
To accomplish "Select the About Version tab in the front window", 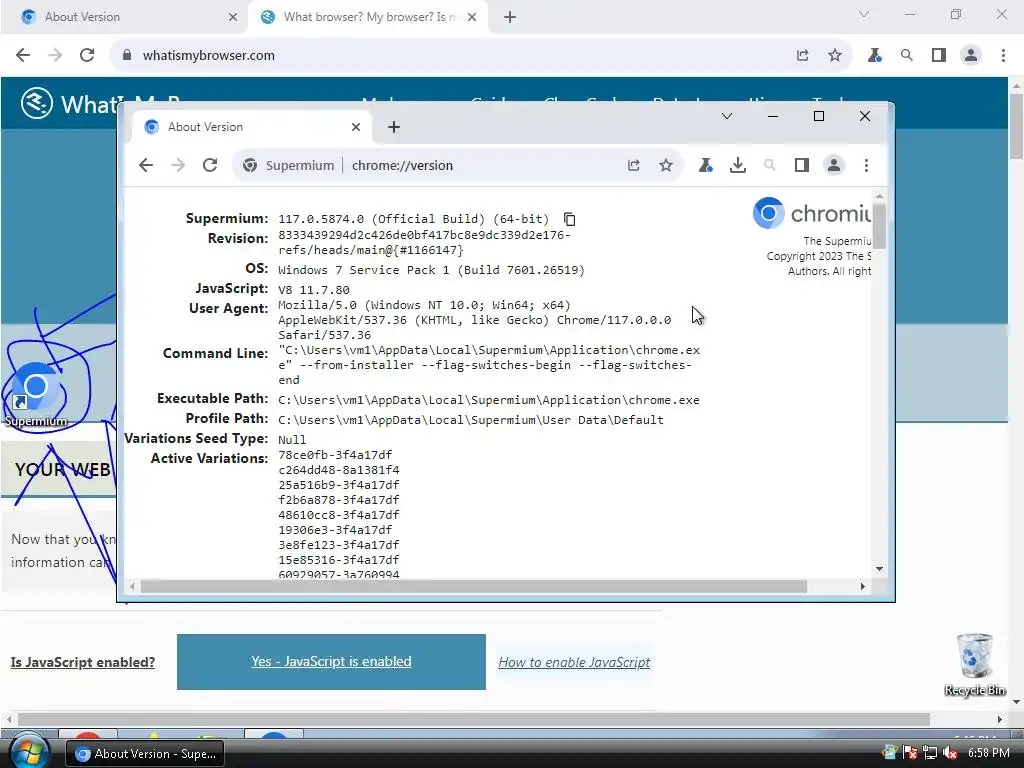I will pos(252,127).
